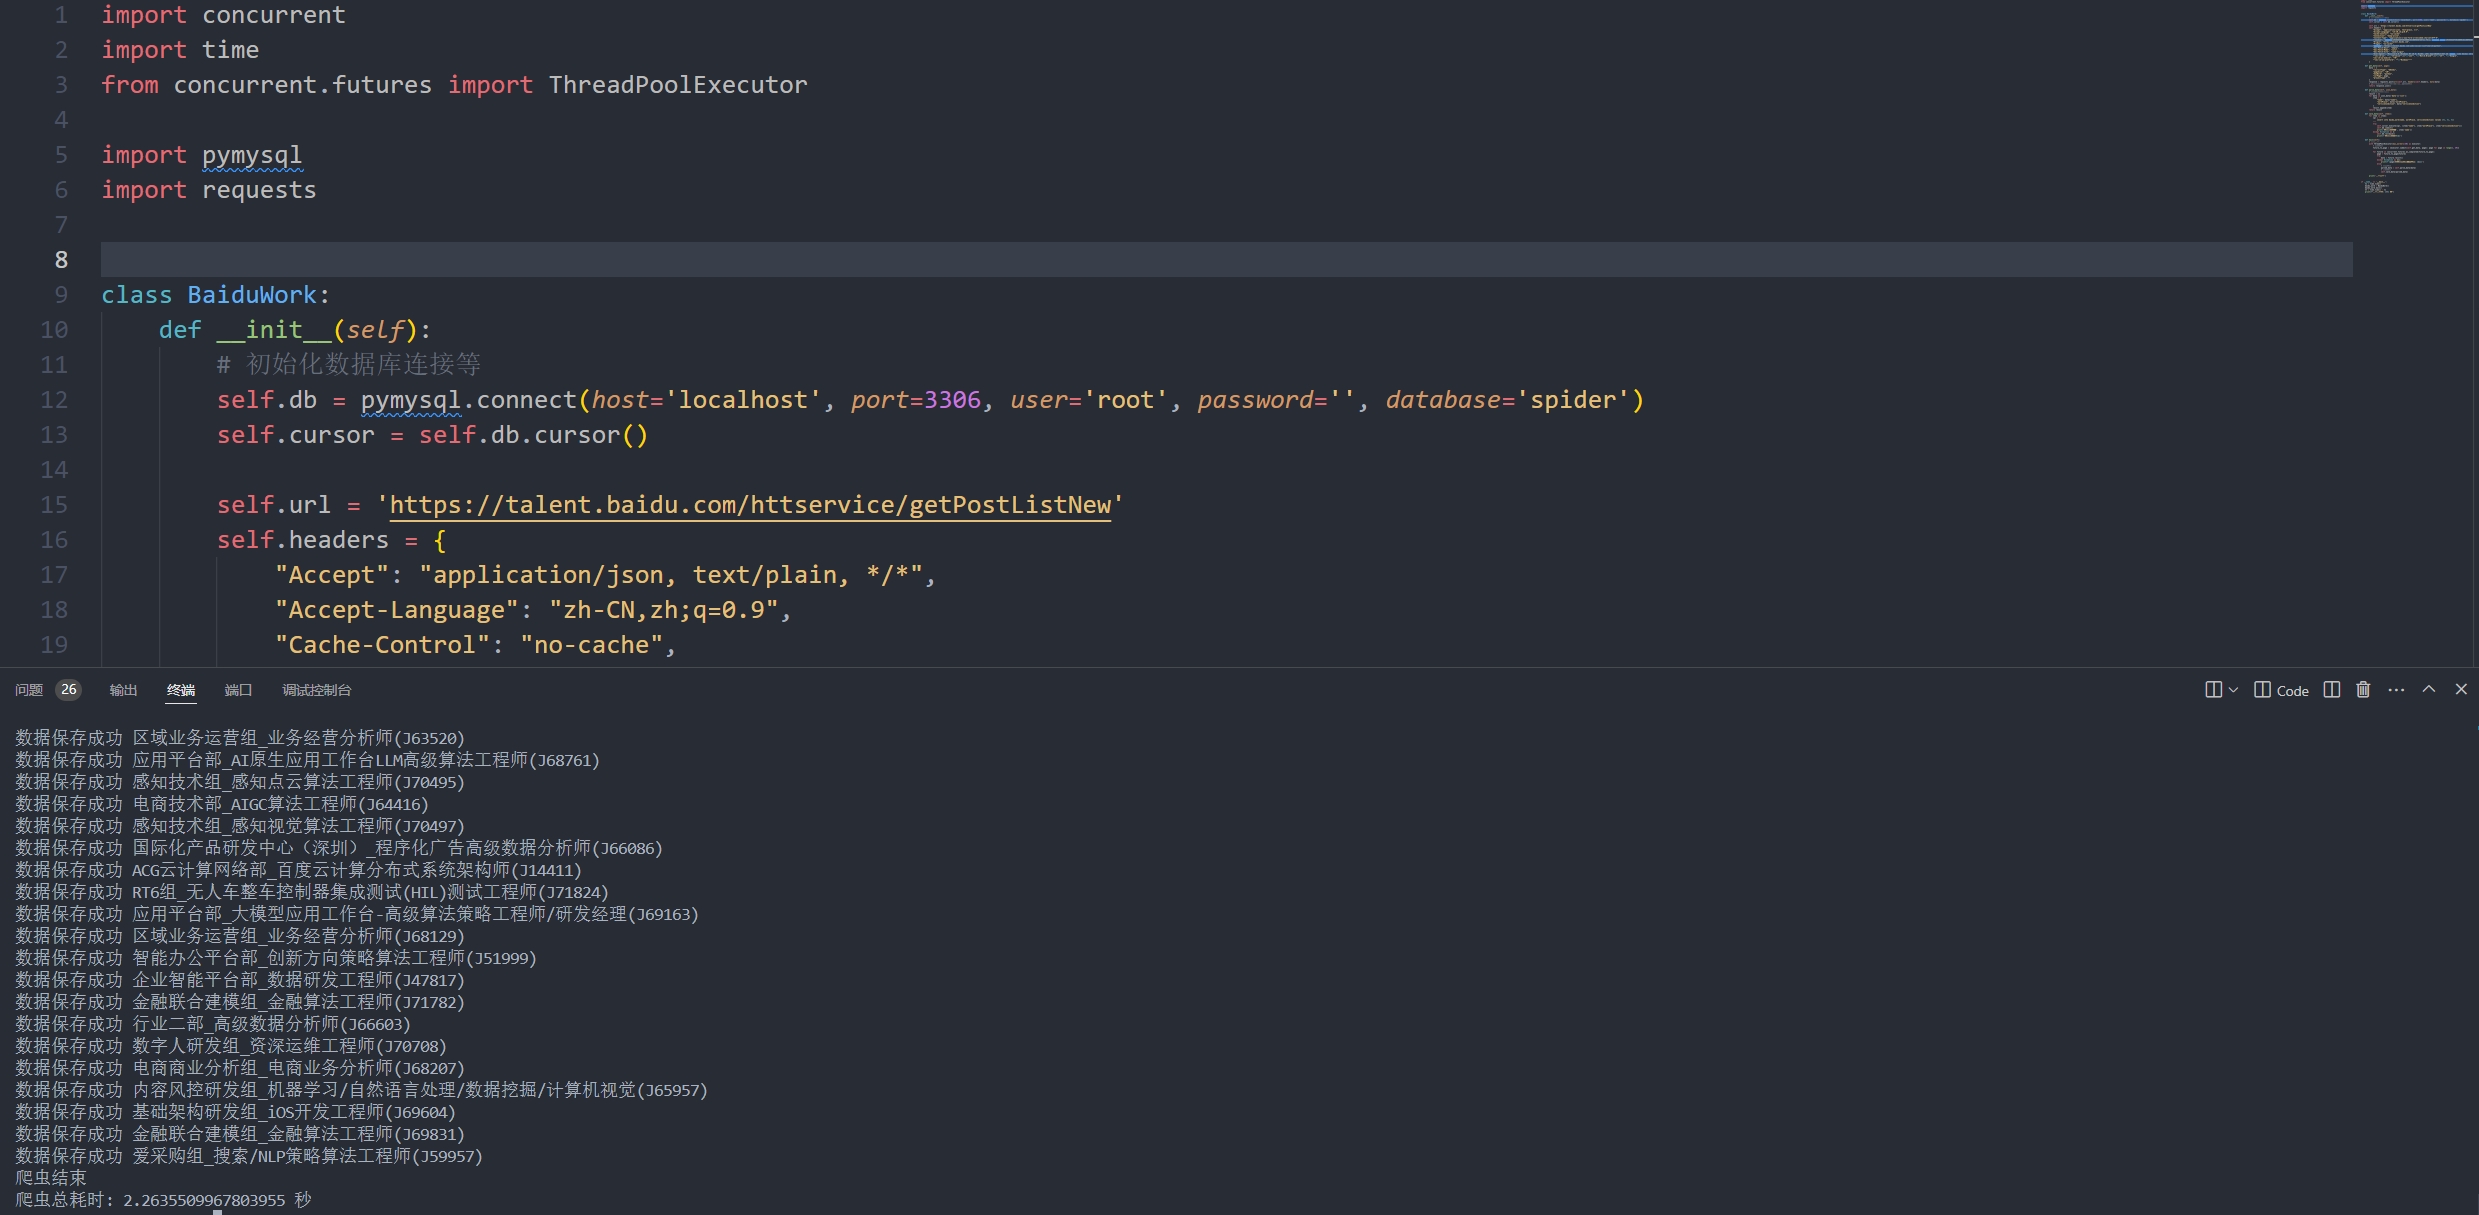Click self.headers on line 16

click(x=303, y=540)
